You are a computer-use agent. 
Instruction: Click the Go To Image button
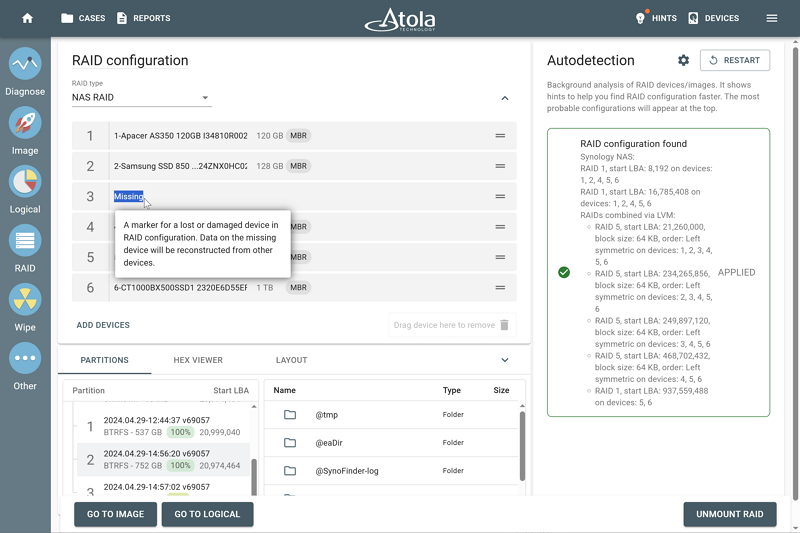pyautogui.click(x=115, y=514)
